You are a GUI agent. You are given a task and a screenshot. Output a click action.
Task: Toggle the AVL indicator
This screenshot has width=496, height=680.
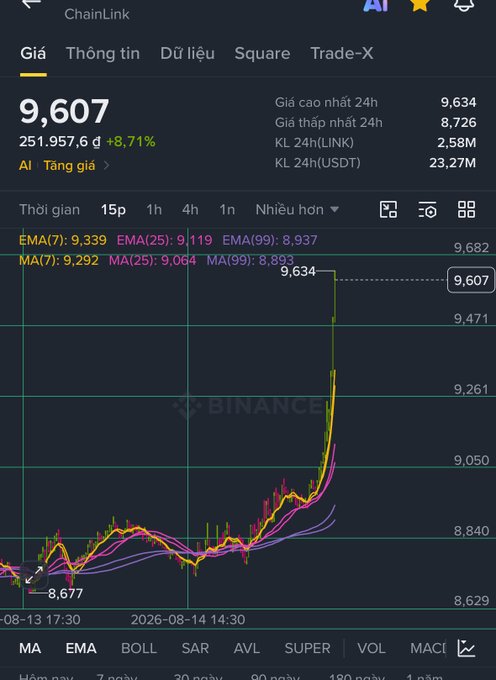pos(247,648)
